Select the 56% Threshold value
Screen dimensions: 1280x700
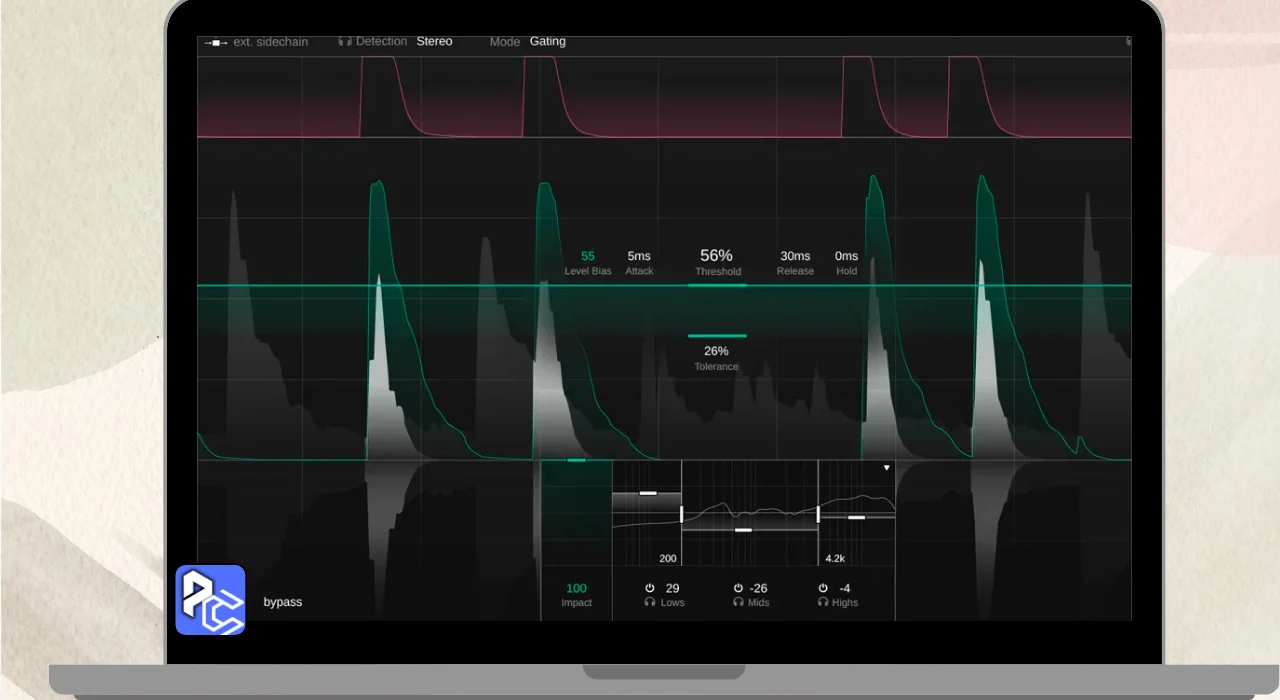(716, 256)
